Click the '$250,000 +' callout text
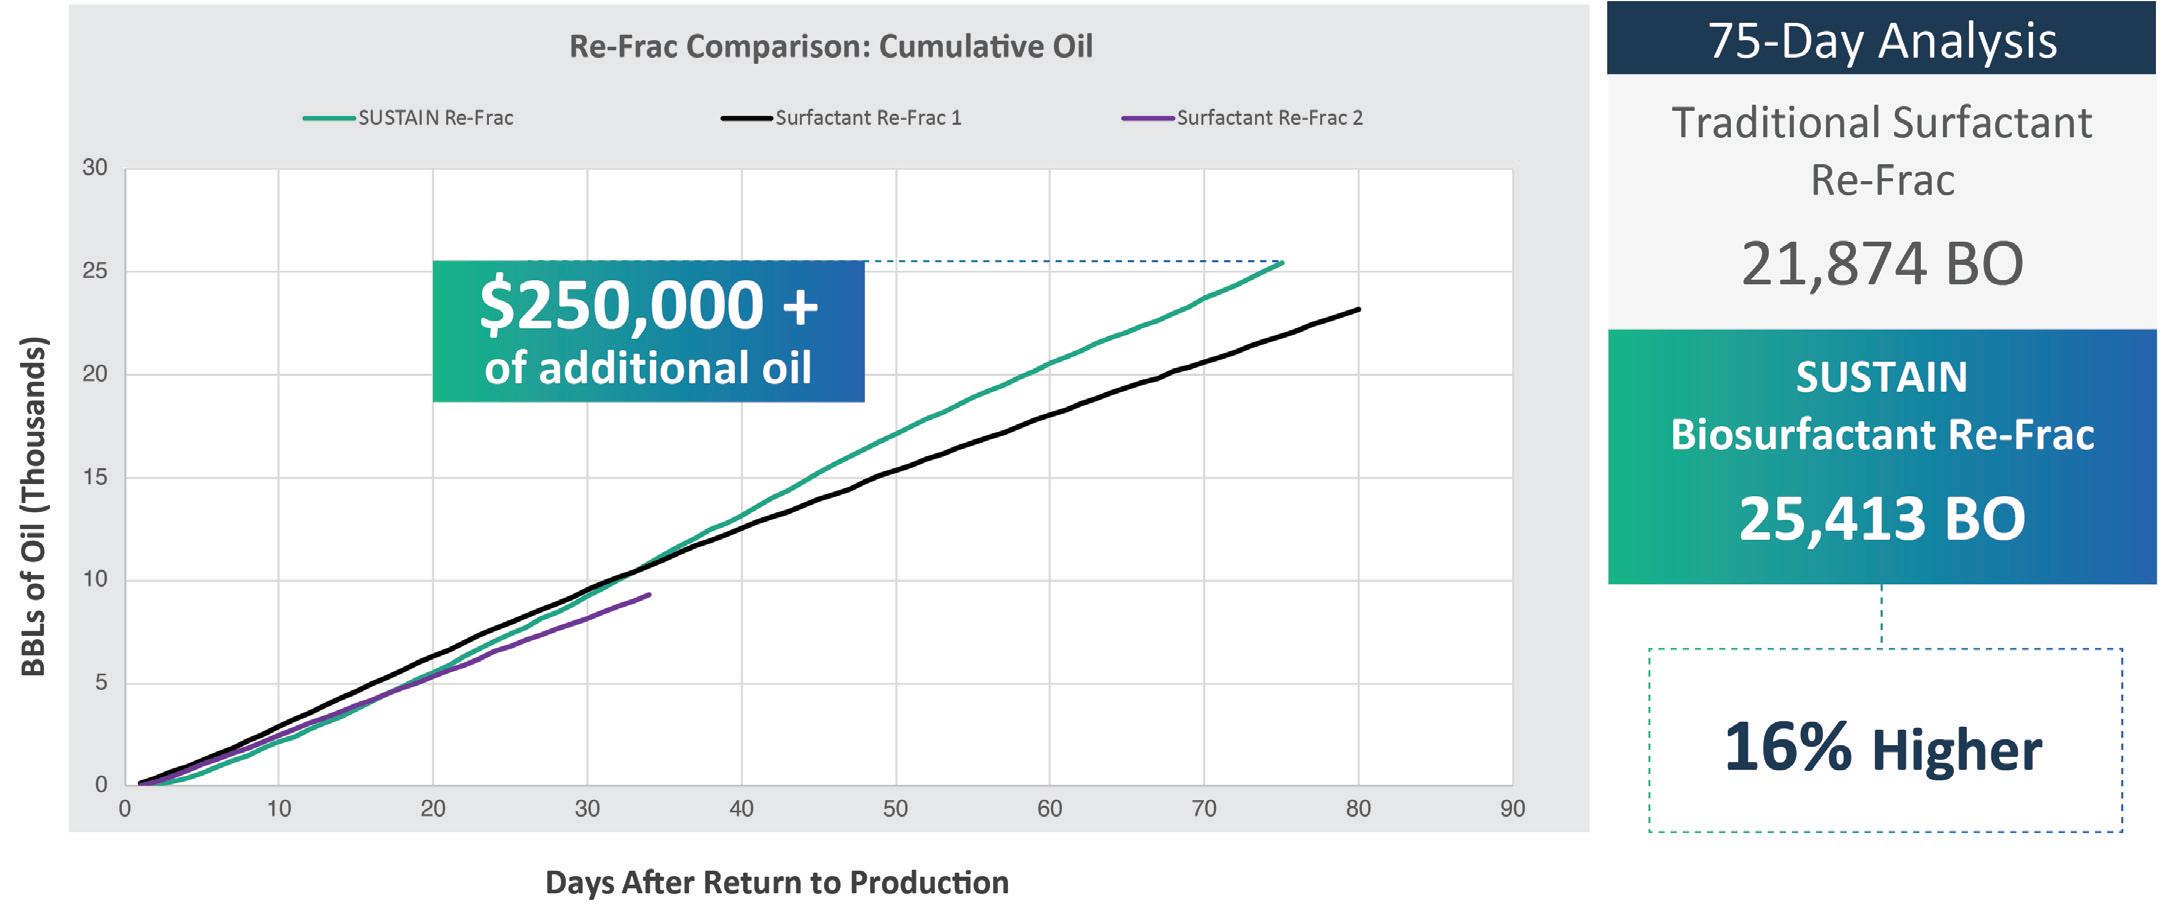Viewport: 2174px width, 914px height. tap(649, 305)
